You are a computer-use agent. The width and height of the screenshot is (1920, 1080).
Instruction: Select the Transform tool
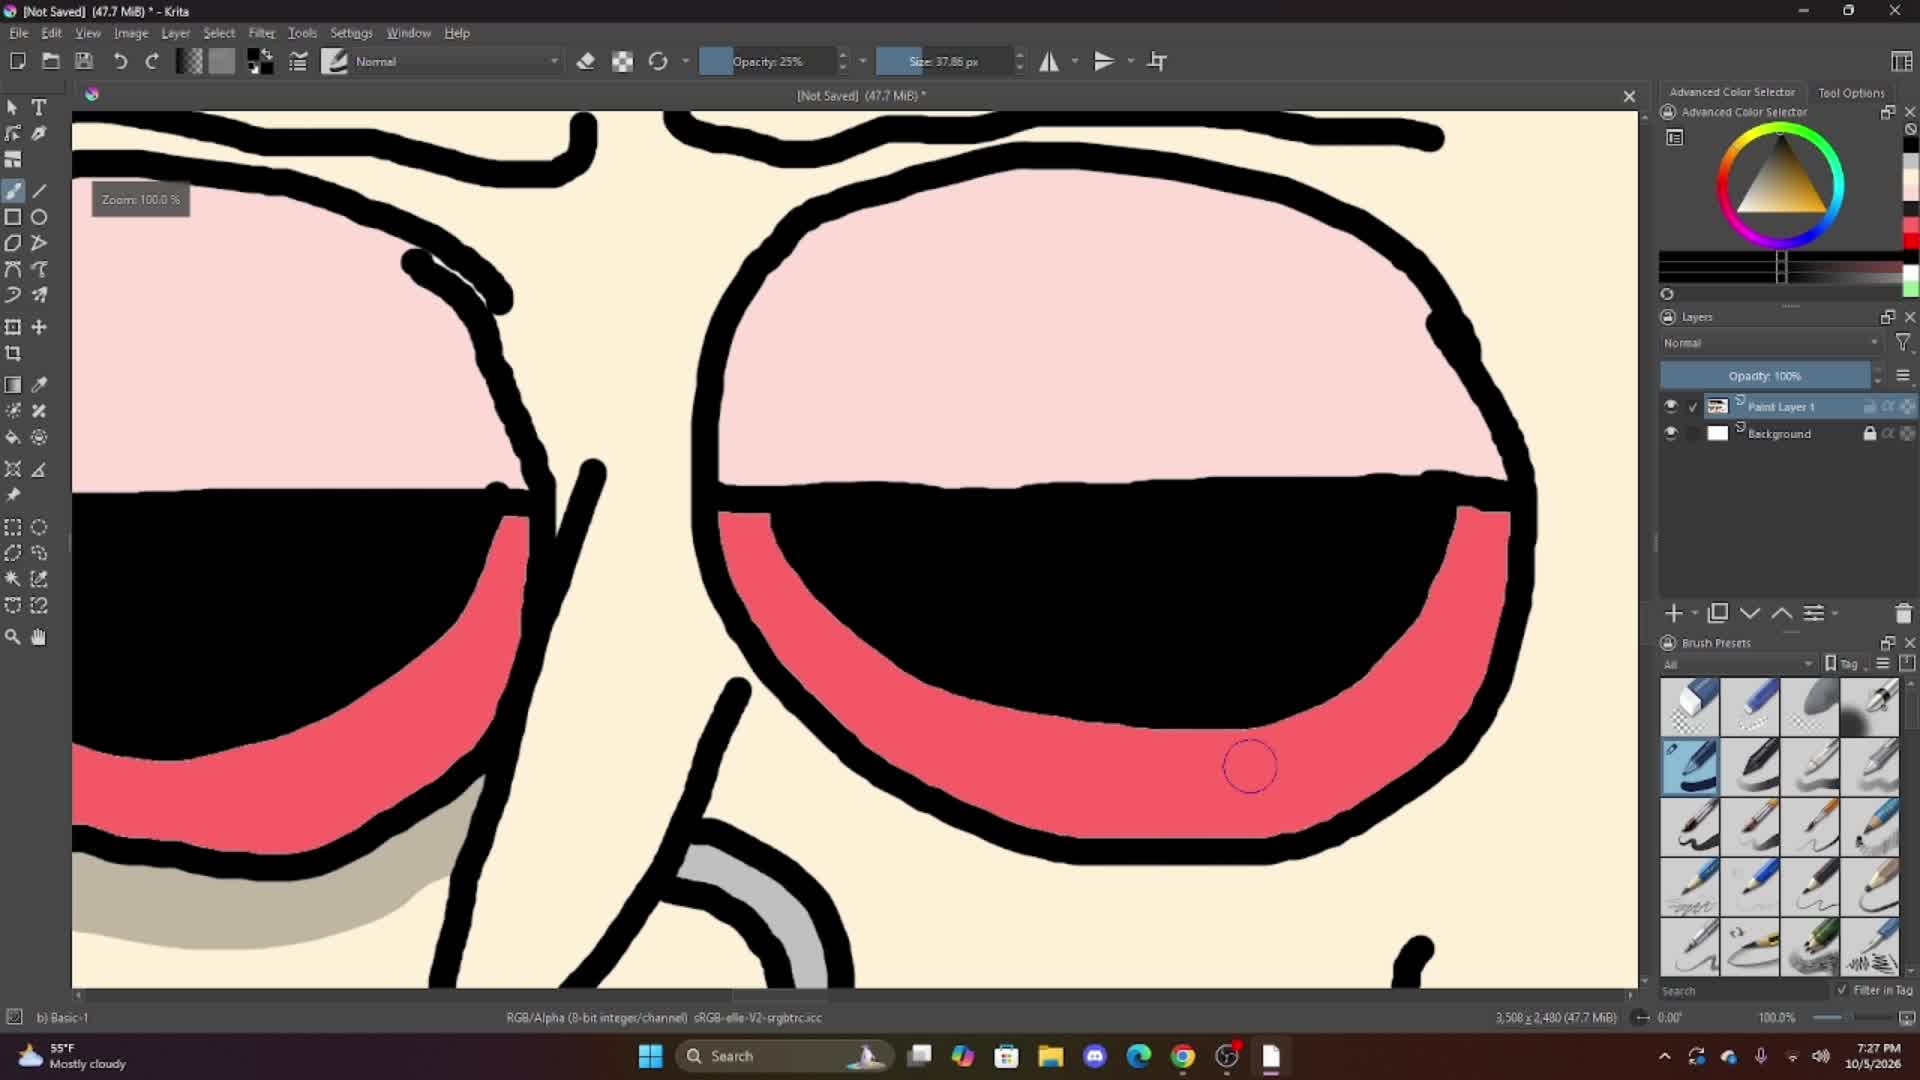coord(13,327)
